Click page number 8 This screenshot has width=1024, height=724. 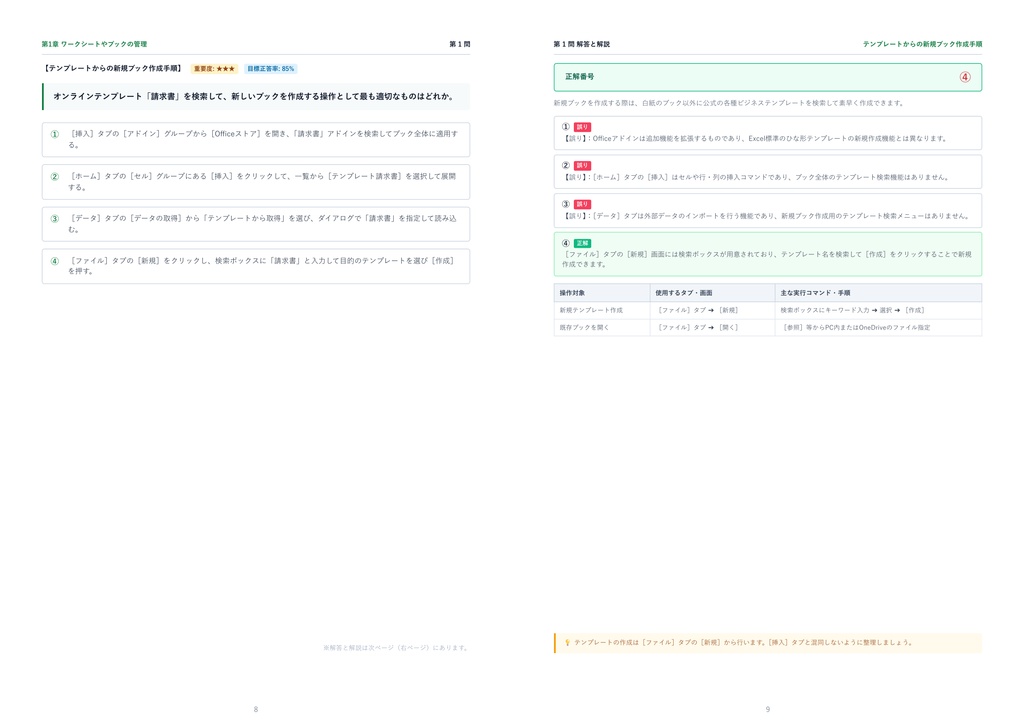pyautogui.click(x=256, y=709)
